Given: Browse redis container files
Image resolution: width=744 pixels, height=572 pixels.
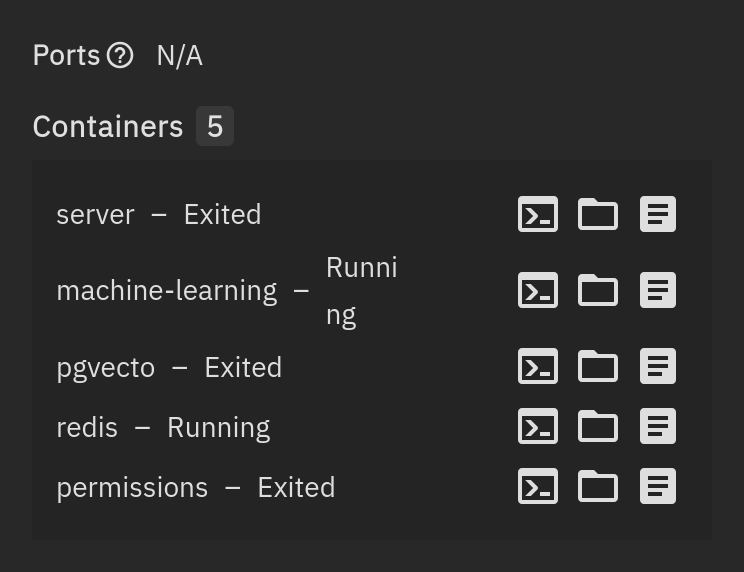Looking at the screenshot, I should 598,427.
